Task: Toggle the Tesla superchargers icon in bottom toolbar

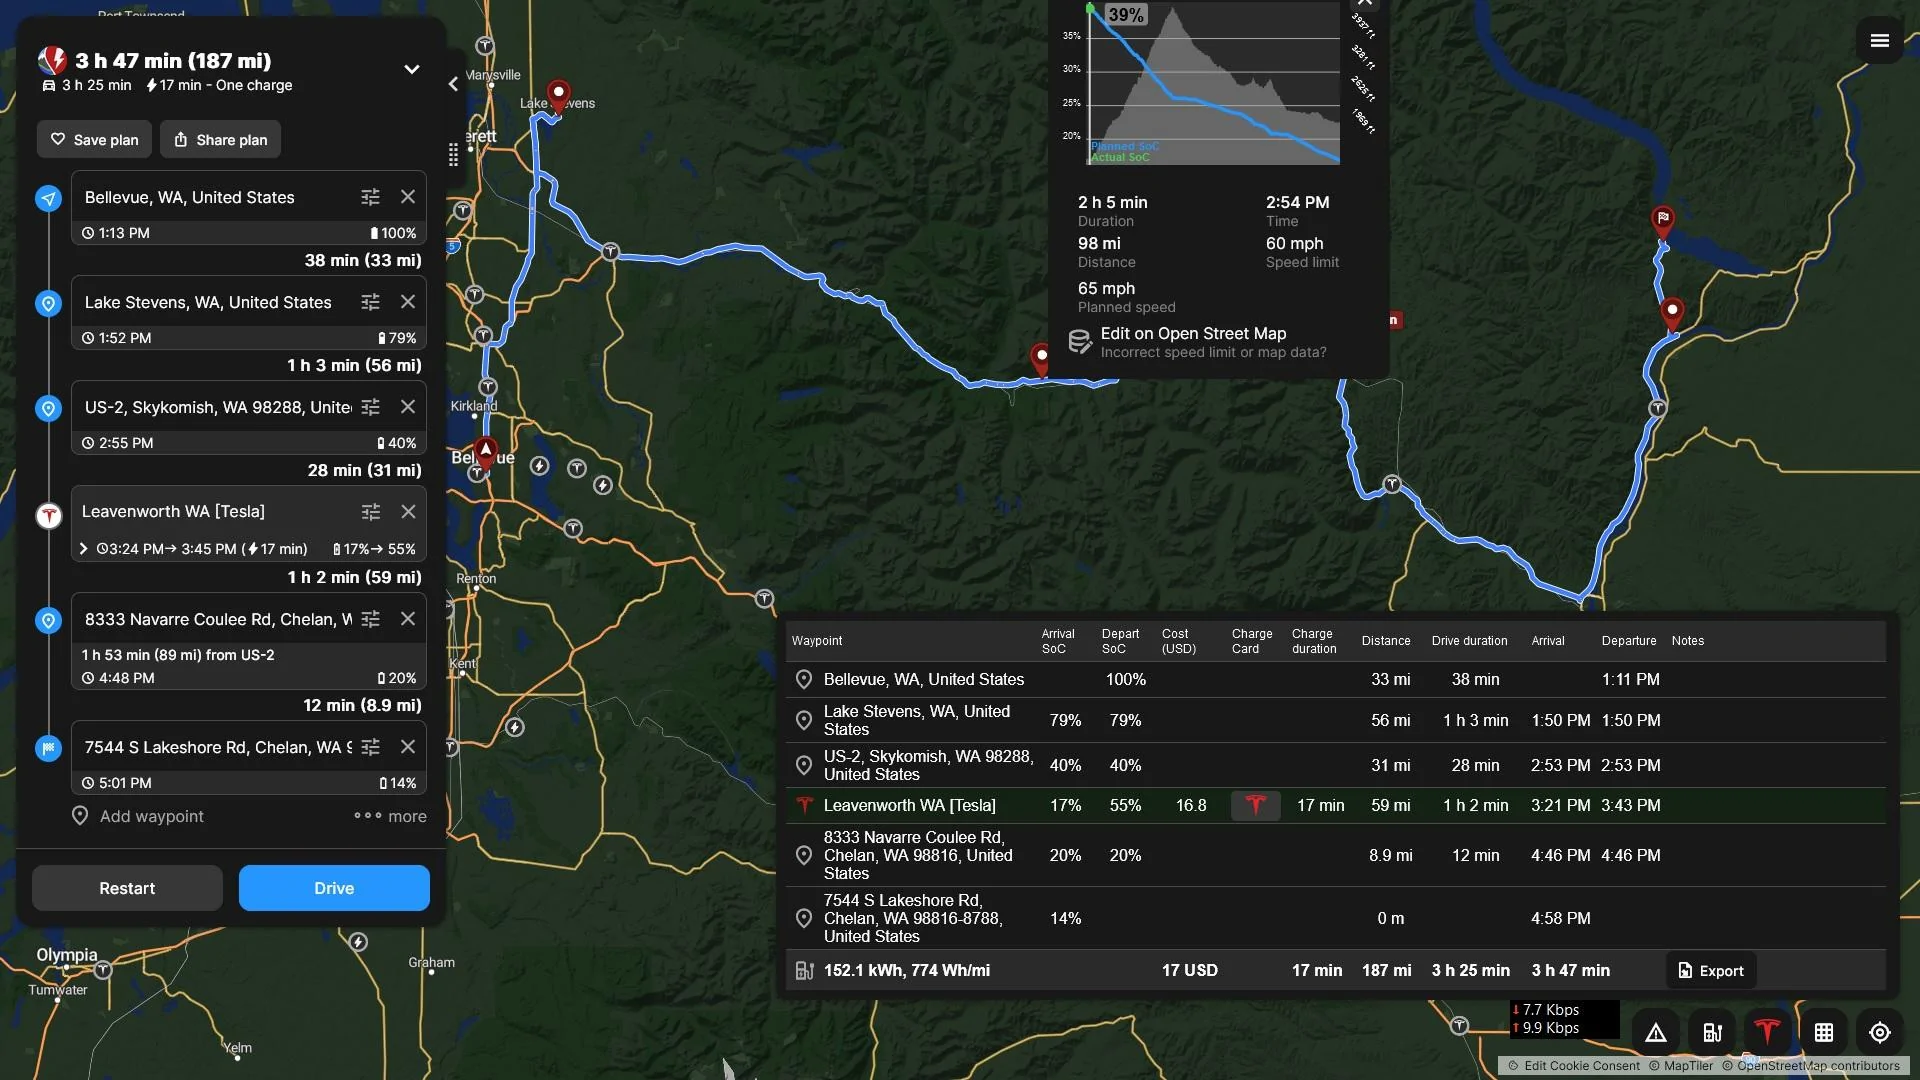Action: click(1768, 1032)
